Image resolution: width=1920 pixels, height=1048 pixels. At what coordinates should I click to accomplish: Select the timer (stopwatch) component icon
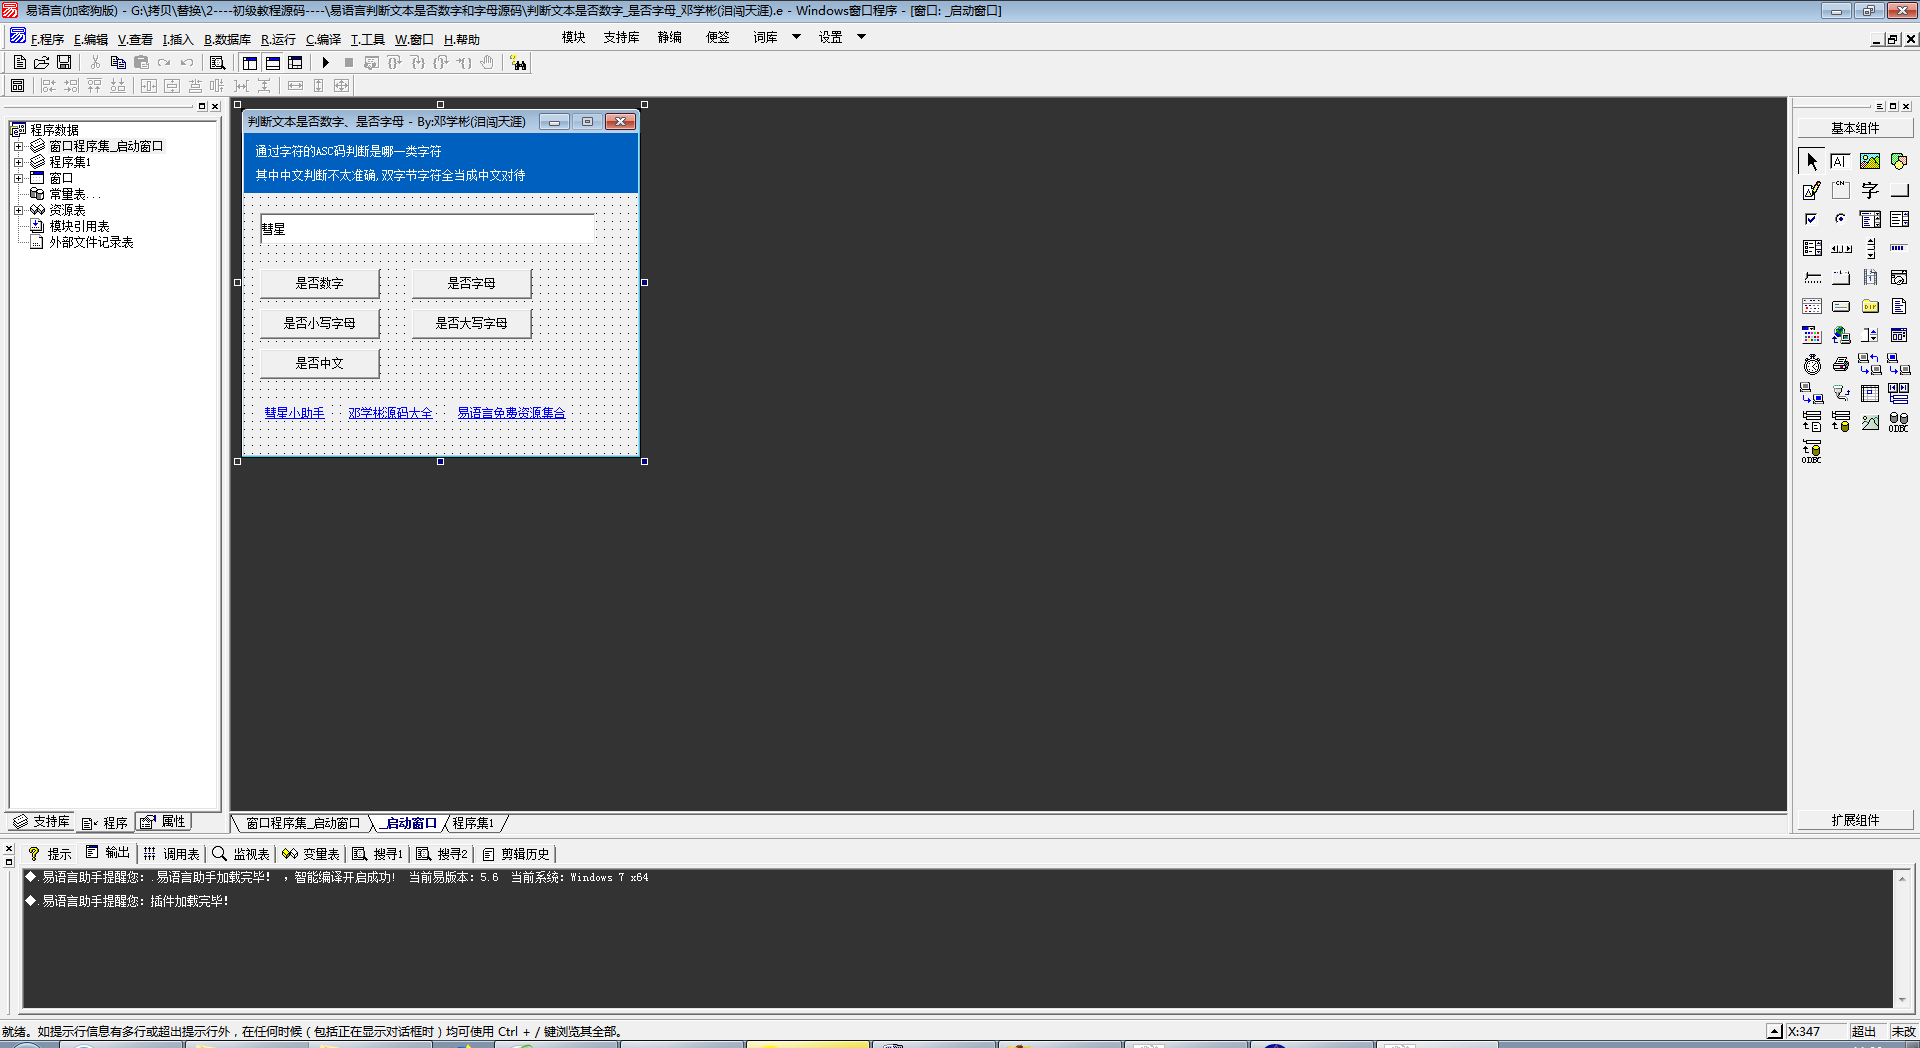coord(1811,365)
